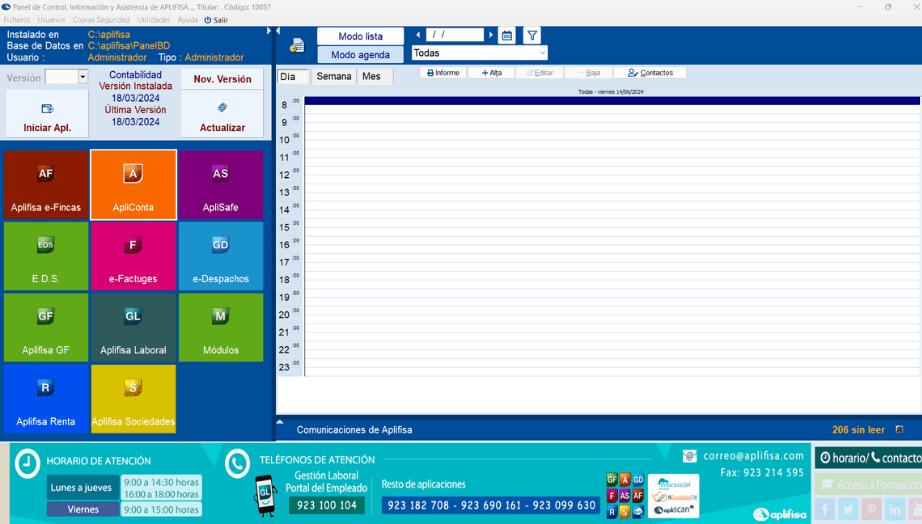
Task: Launch the Aplifisa GF tile
Action: (46, 327)
